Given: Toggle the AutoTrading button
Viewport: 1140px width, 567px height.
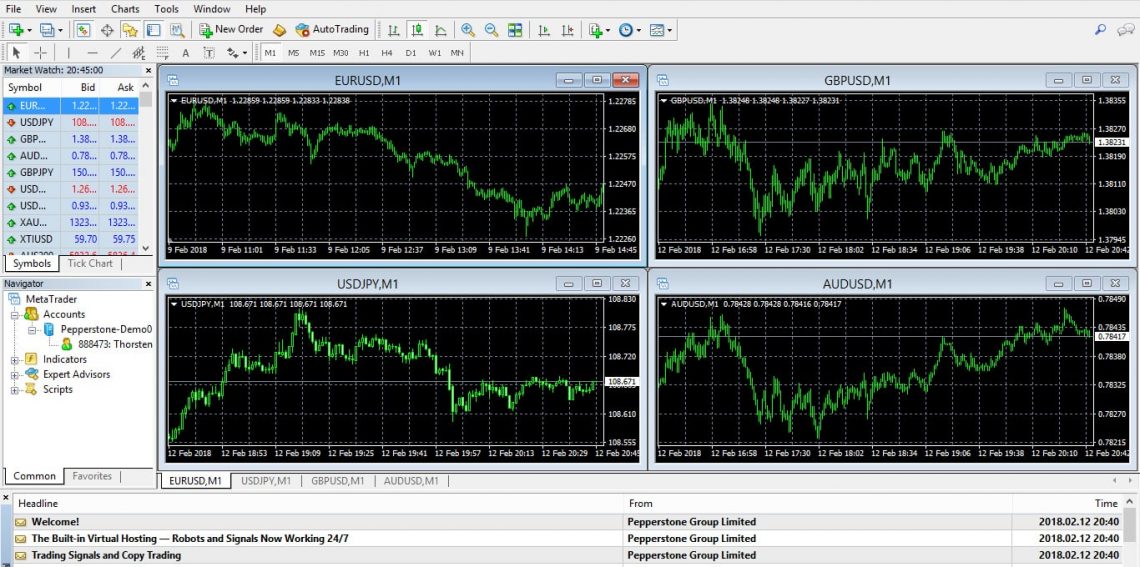Looking at the screenshot, I should (x=332, y=30).
